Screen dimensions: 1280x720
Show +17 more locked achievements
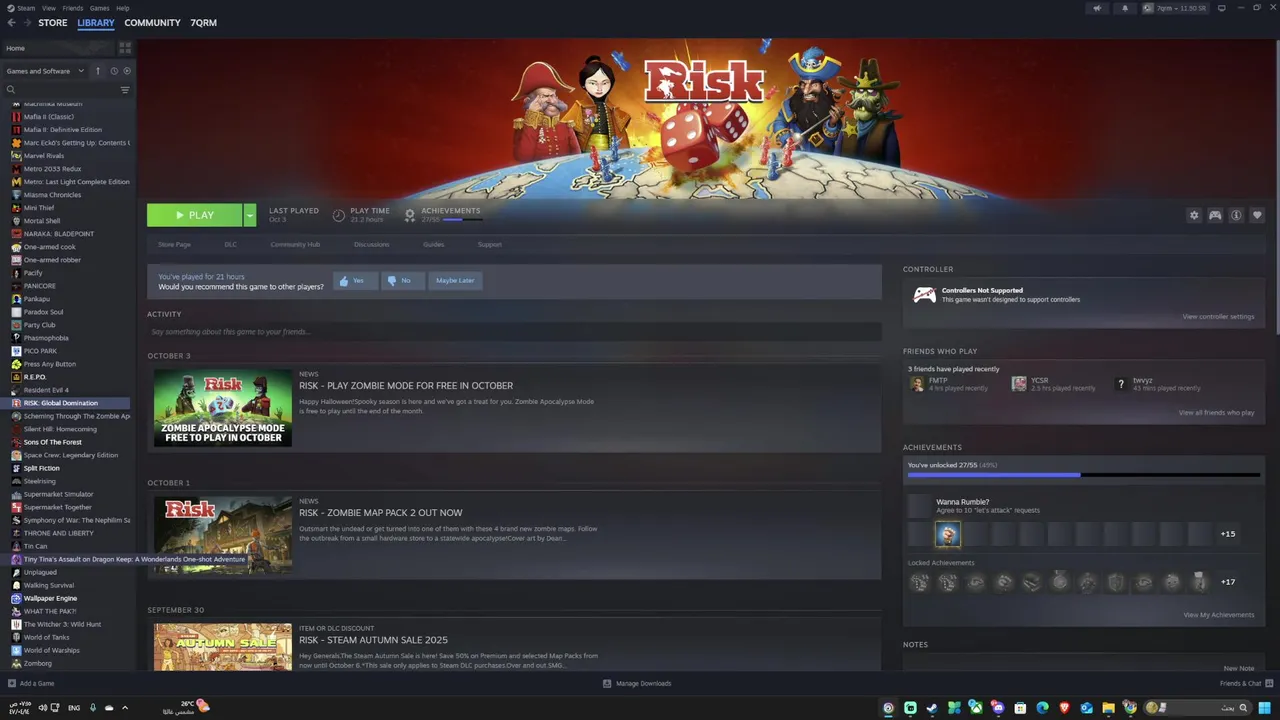(x=1228, y=582)
